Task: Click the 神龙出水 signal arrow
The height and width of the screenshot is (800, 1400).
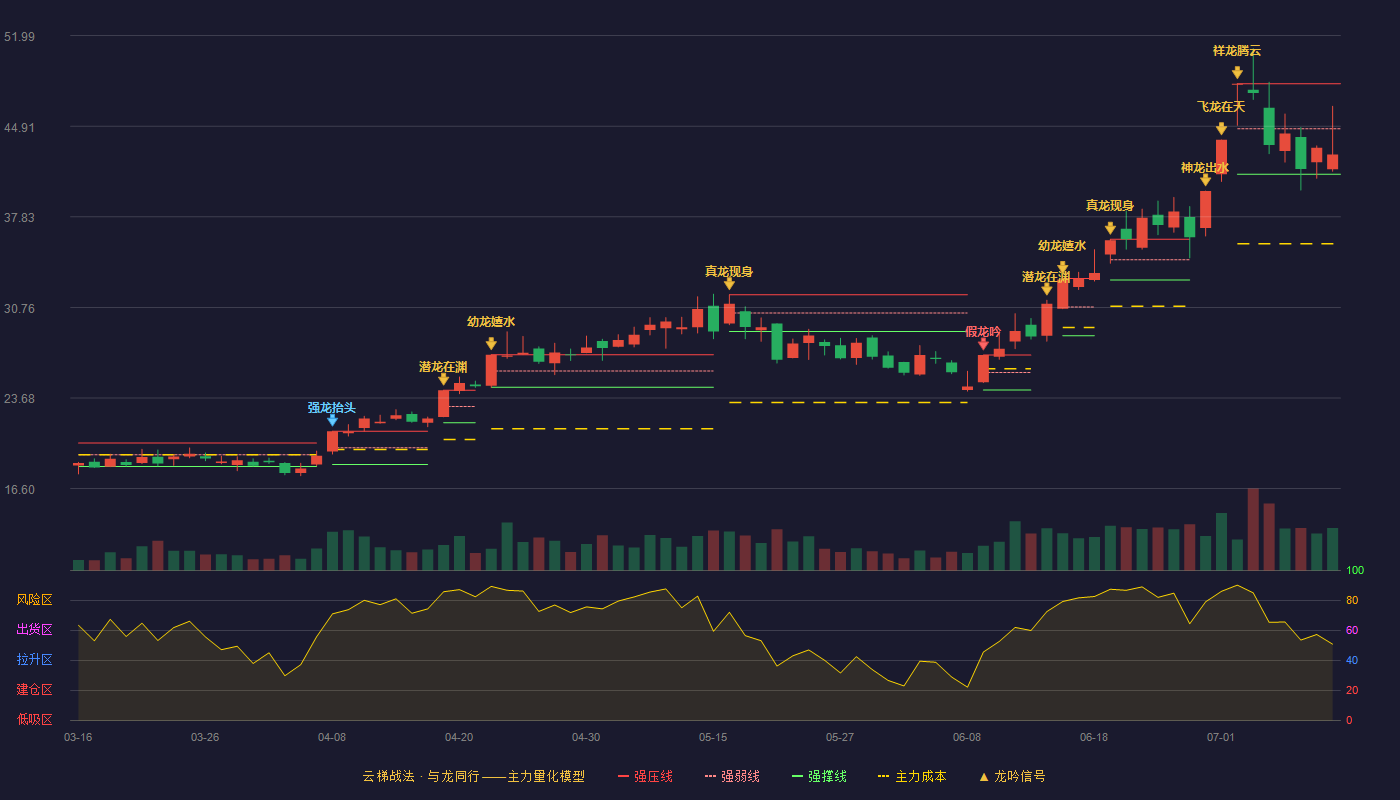Action: (1205, 180)
